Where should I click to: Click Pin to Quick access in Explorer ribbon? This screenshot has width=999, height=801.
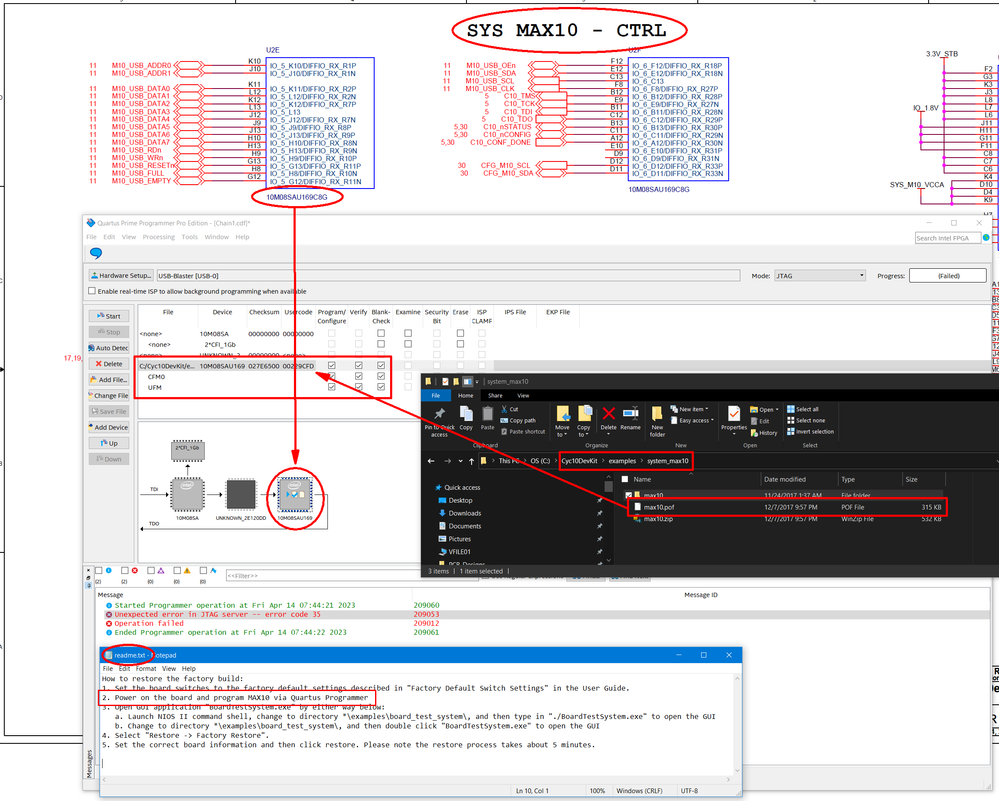coord(439,420)
